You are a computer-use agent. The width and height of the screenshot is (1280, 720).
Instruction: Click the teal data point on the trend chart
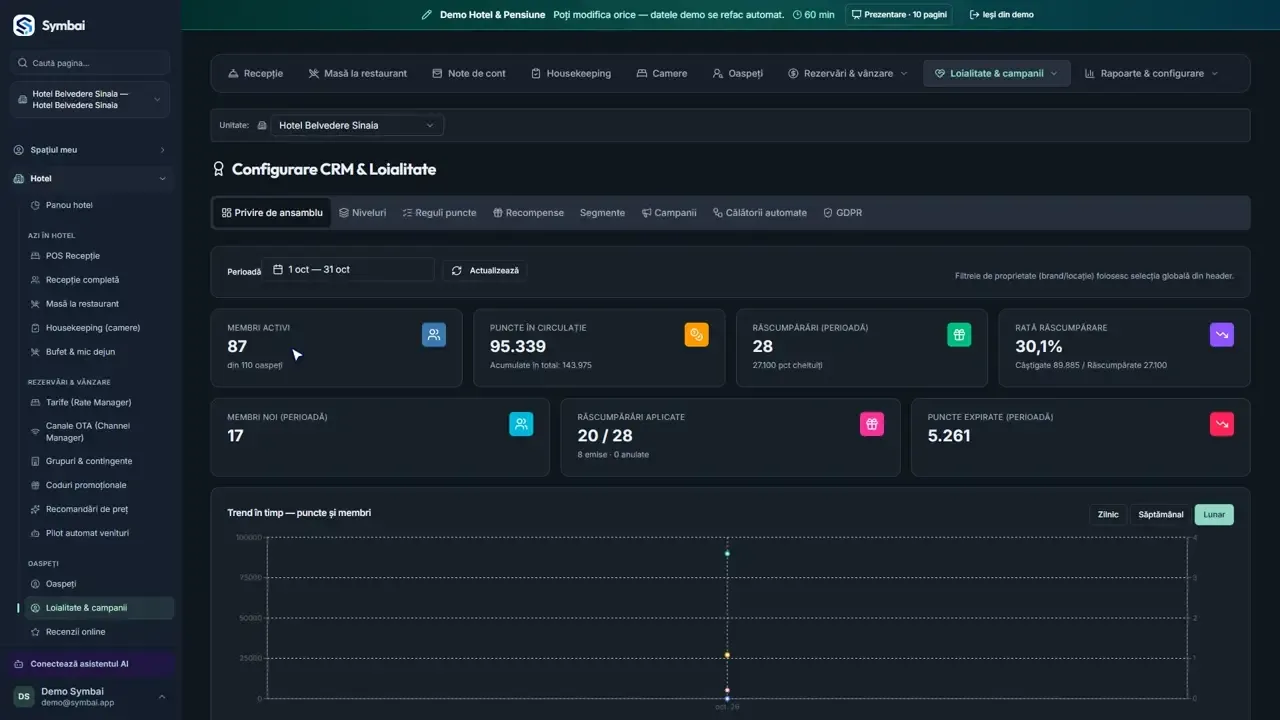(727, 553)
